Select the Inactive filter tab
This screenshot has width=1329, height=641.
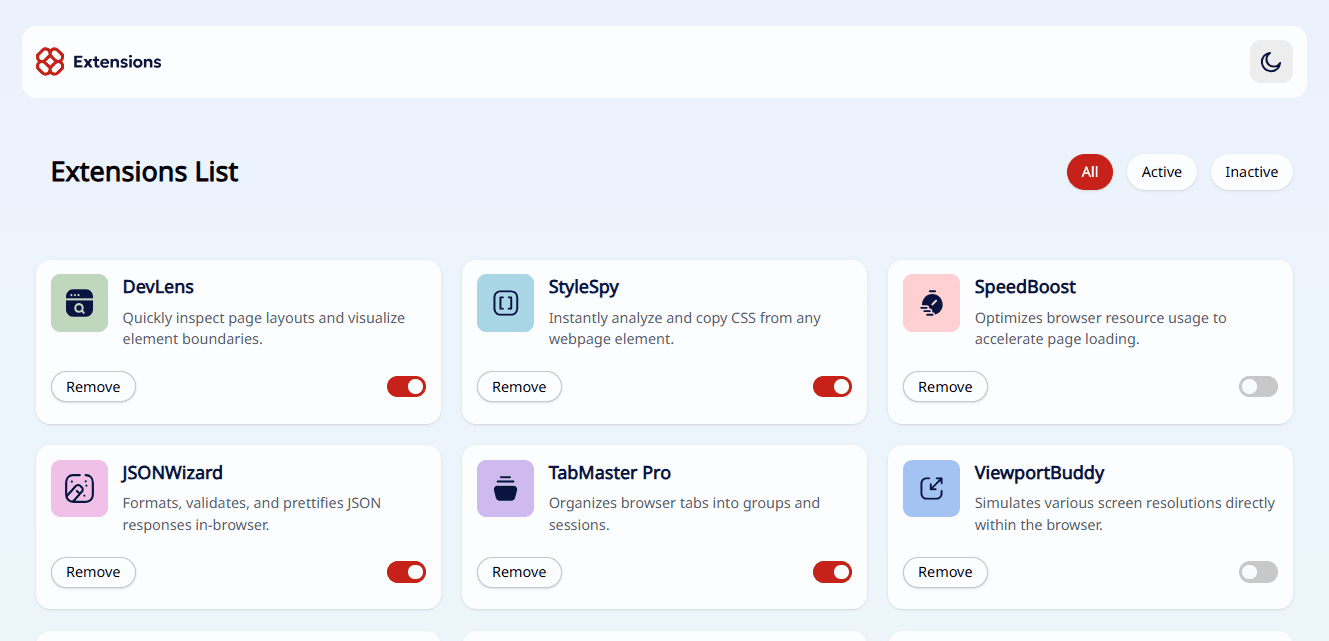tap(1251, 172)
